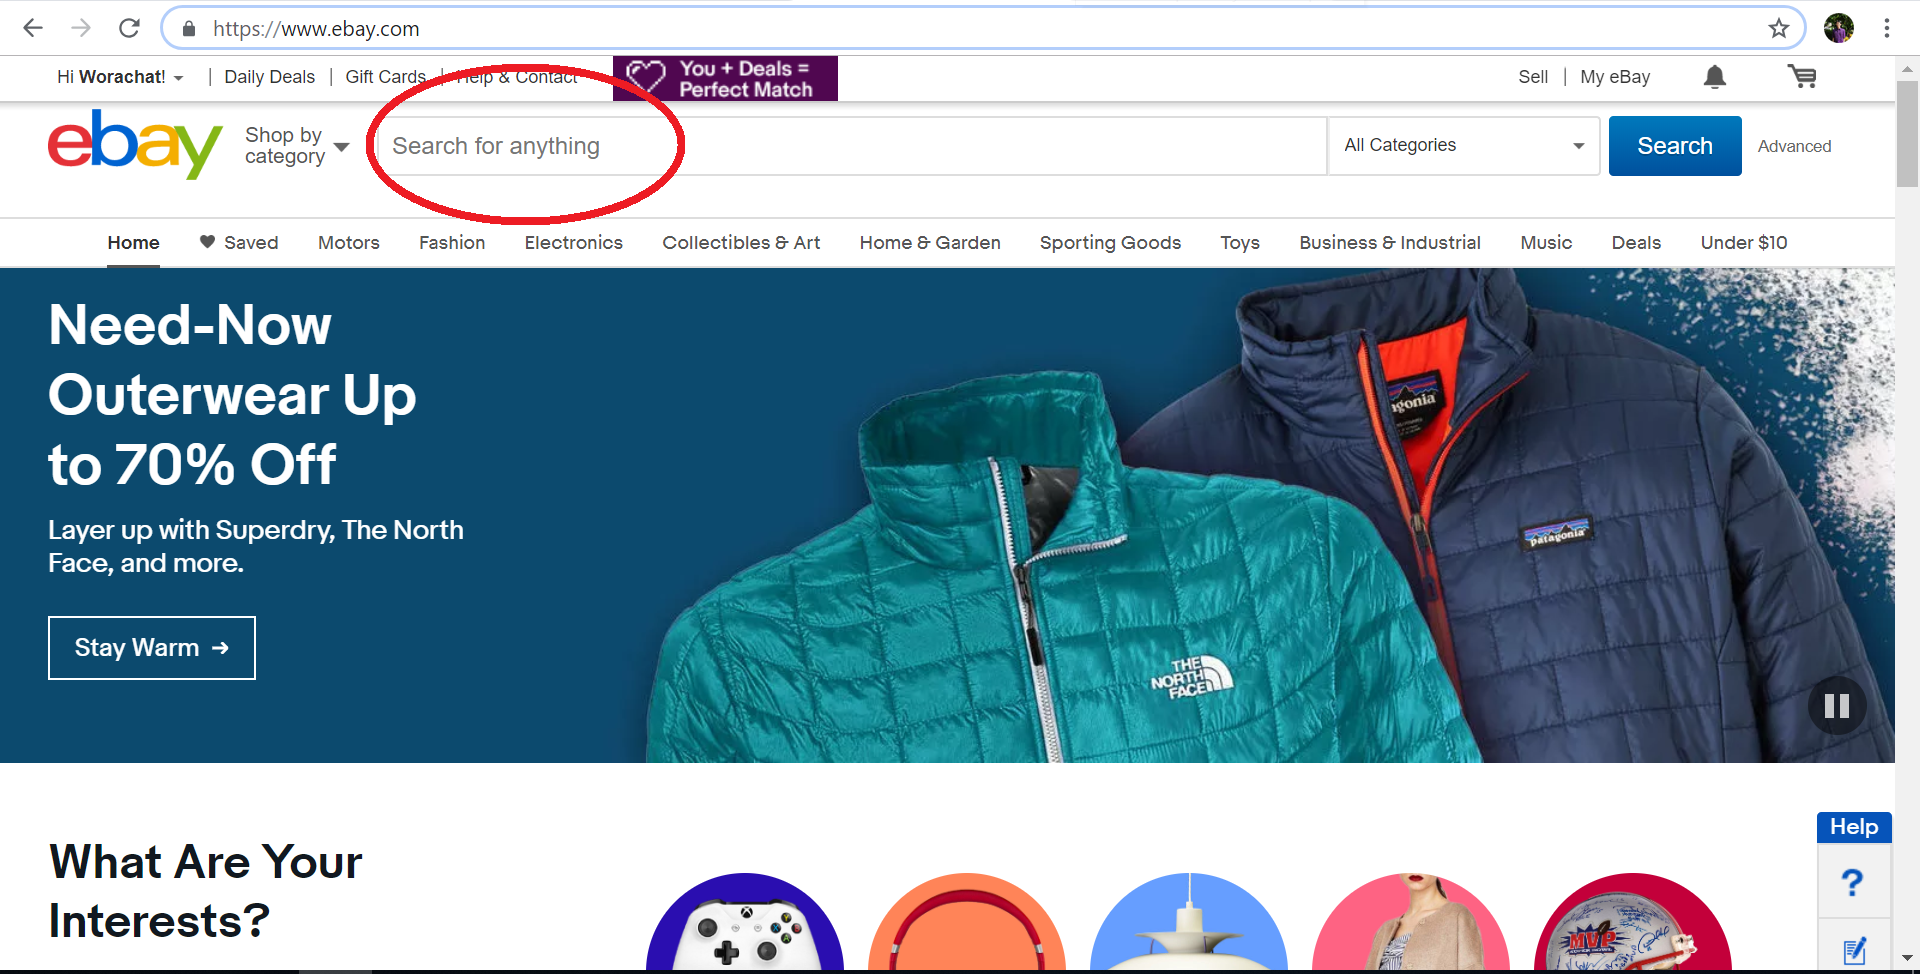Open Advanced search link
Image resolution: width=1920 pixels, height=974 pixels.
[x=1795, y=146]
